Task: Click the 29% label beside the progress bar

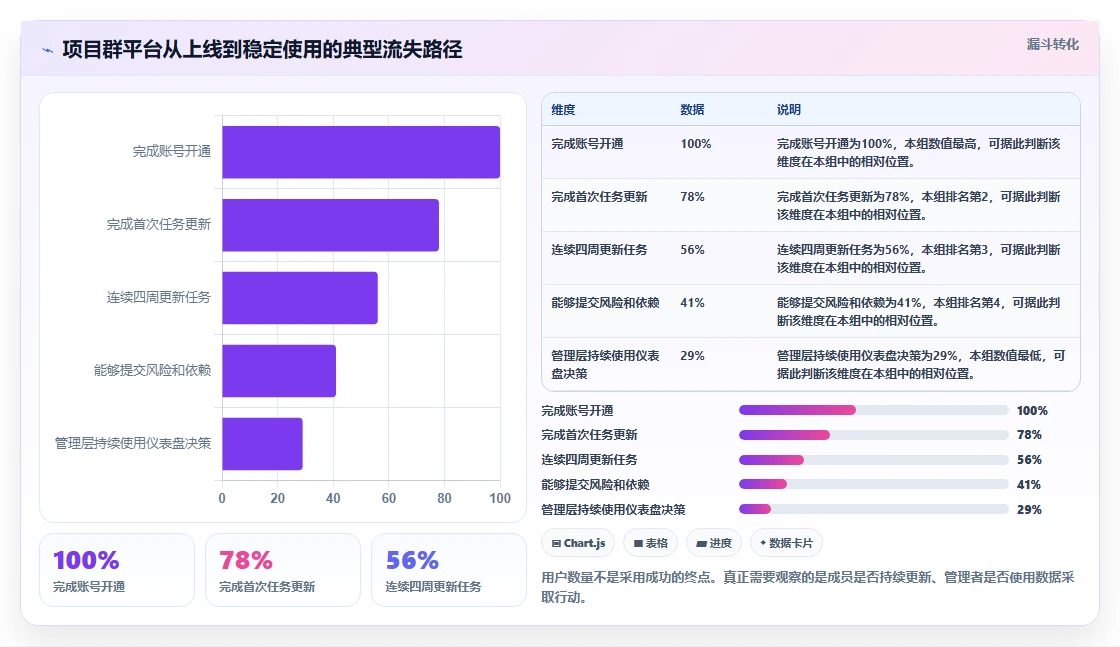Action: pyautogui.click(x=1029, y=510)
